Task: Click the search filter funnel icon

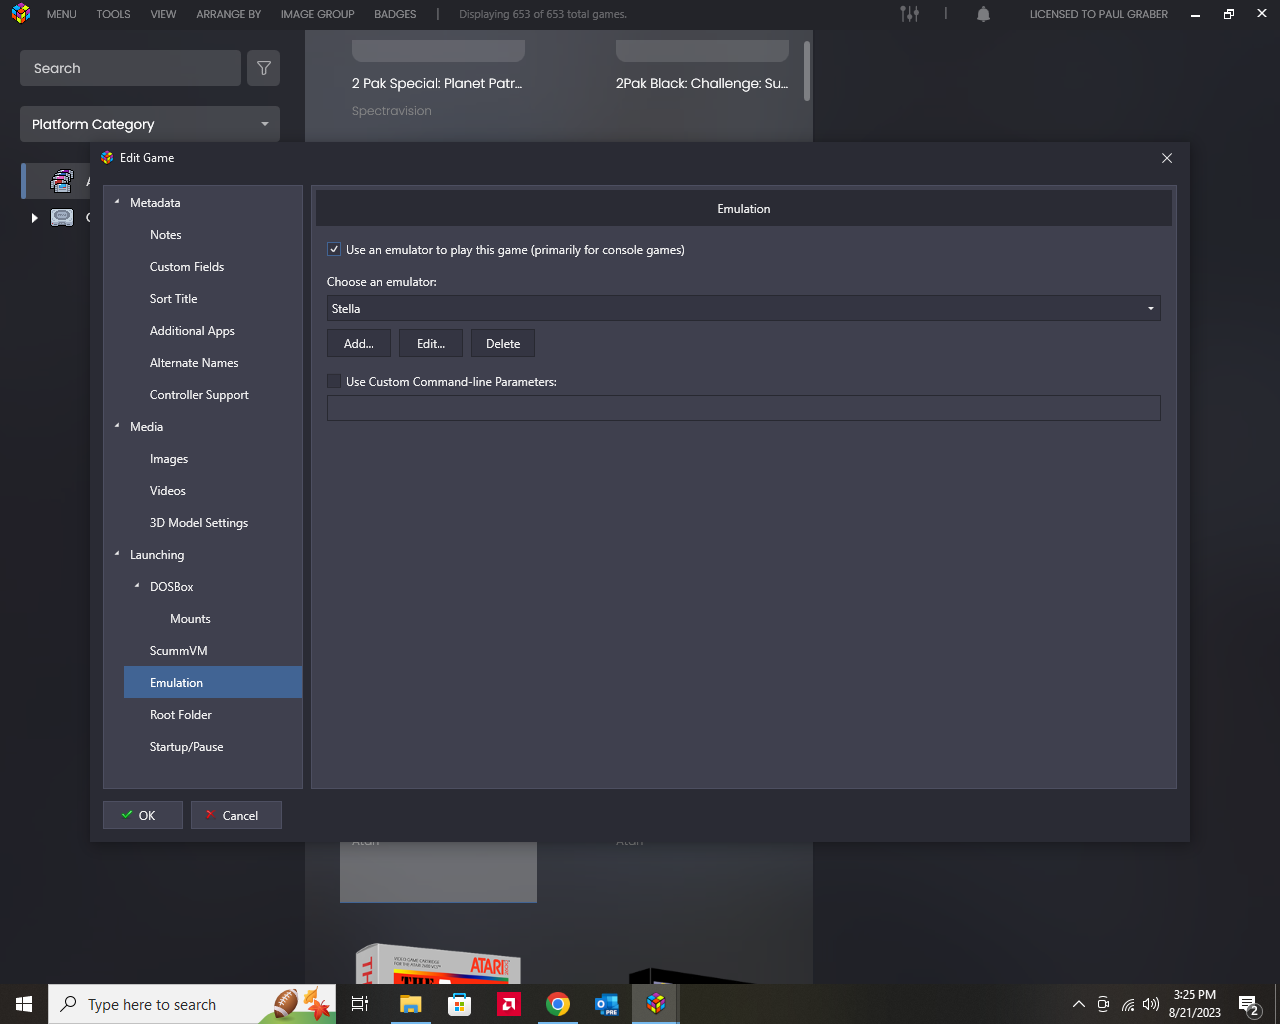Action: (264, 68)
